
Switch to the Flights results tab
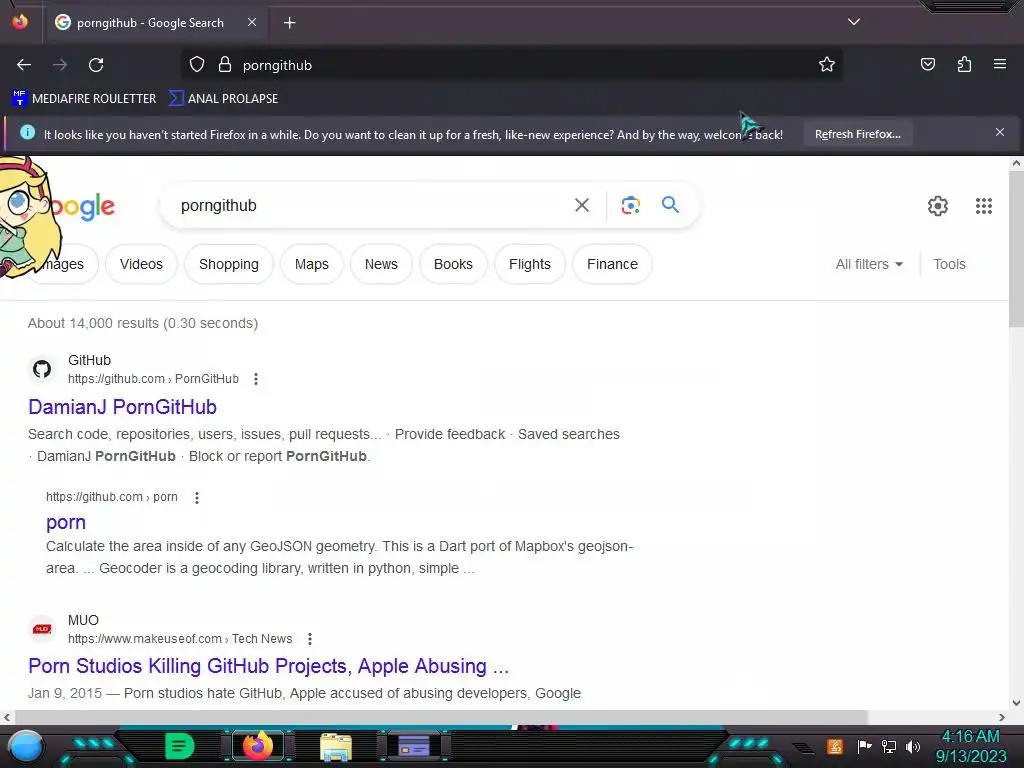point(530,264)
